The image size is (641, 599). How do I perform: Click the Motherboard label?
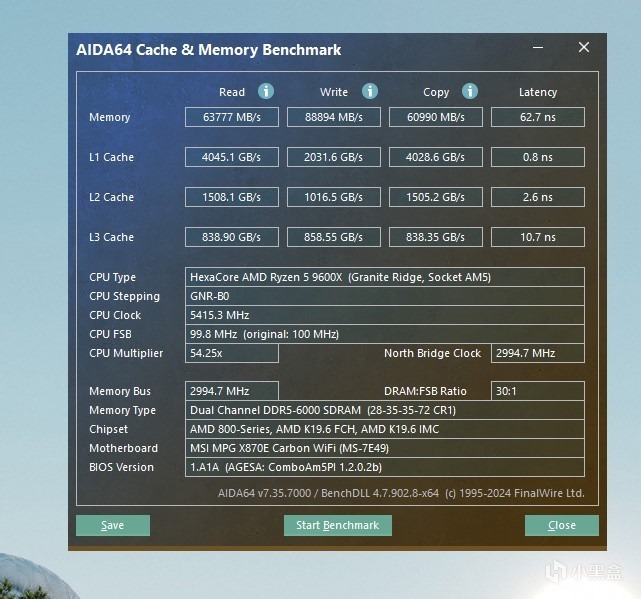tap(123, 448)
